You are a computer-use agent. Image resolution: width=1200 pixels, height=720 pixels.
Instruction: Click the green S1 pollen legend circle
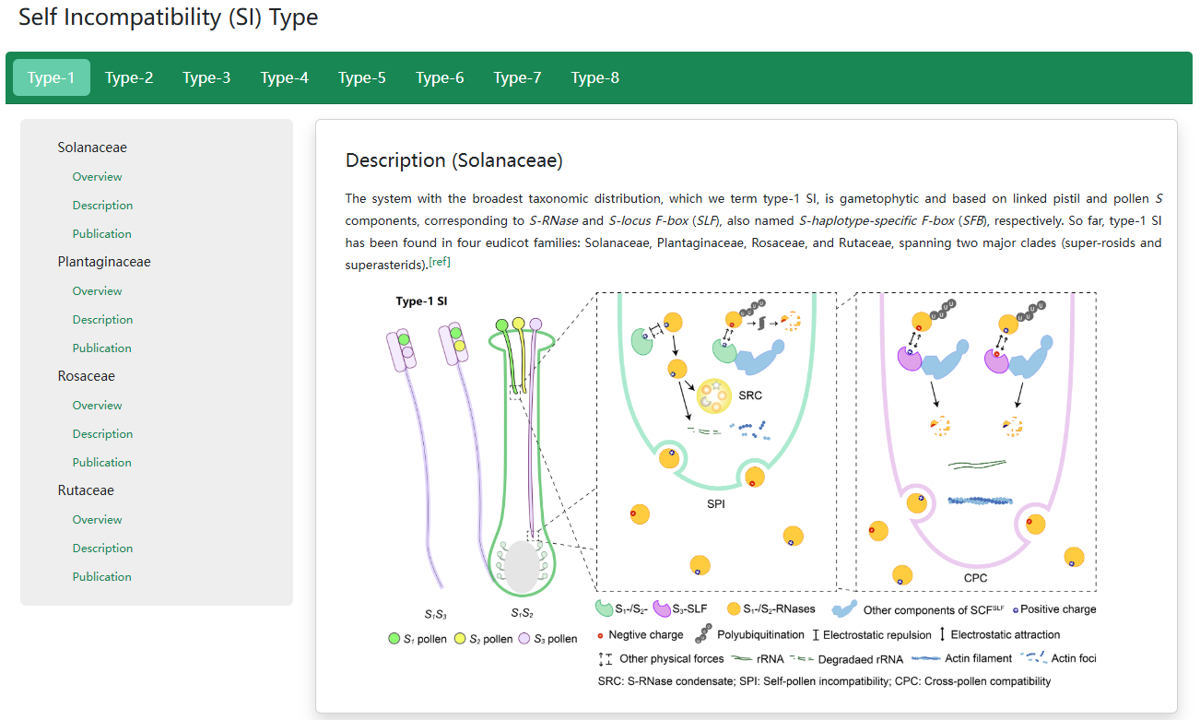pyautogui.click(x=394, y=638)
